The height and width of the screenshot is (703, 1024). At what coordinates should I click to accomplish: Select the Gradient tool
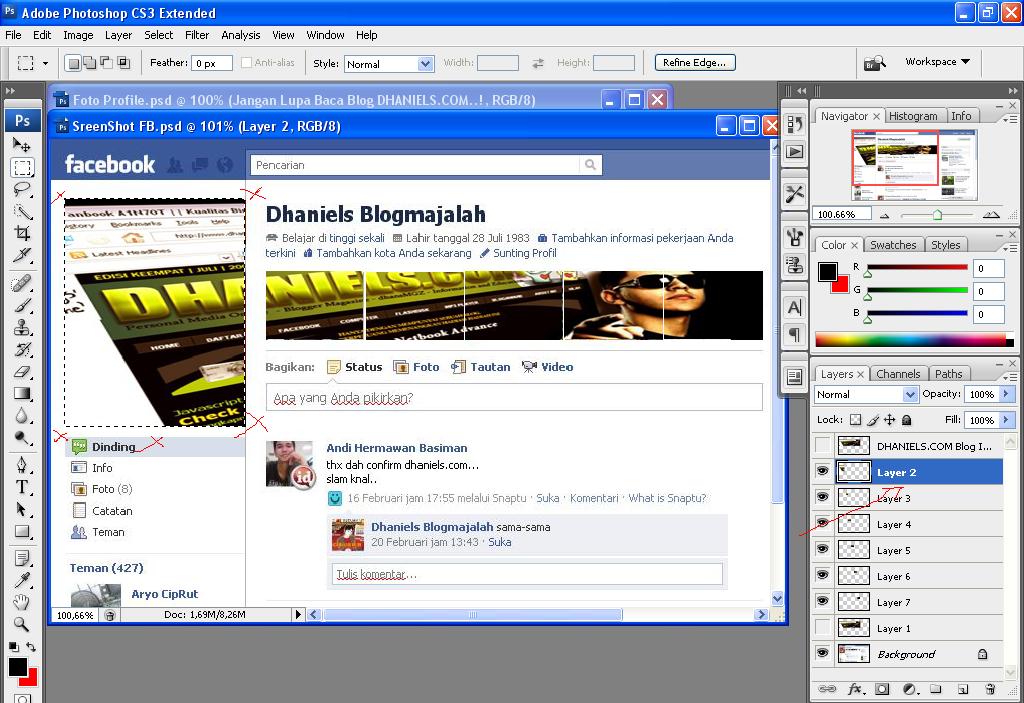[x=22, y=394]
